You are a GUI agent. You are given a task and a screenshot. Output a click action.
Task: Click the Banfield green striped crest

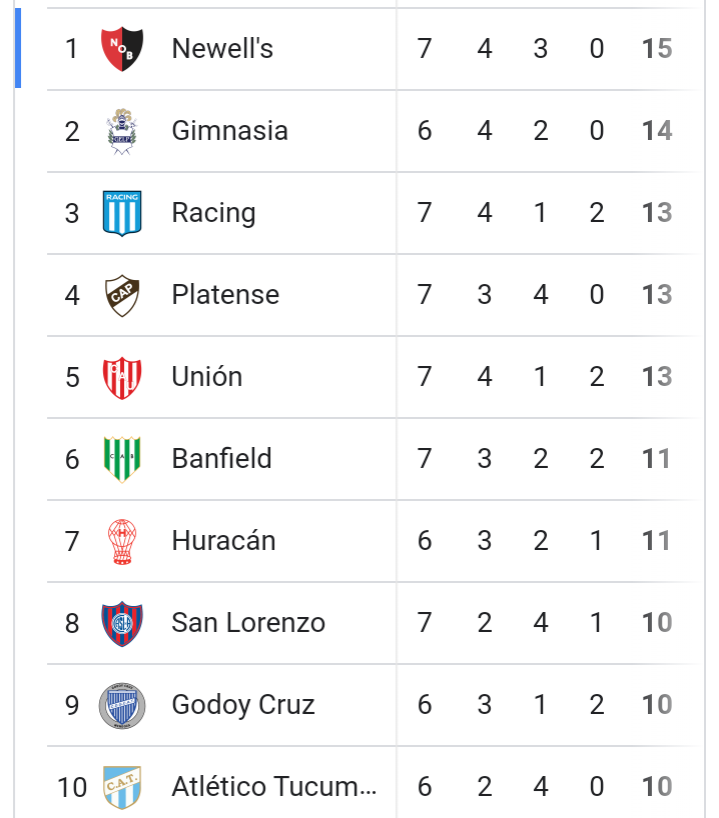[x=122, y=460]
